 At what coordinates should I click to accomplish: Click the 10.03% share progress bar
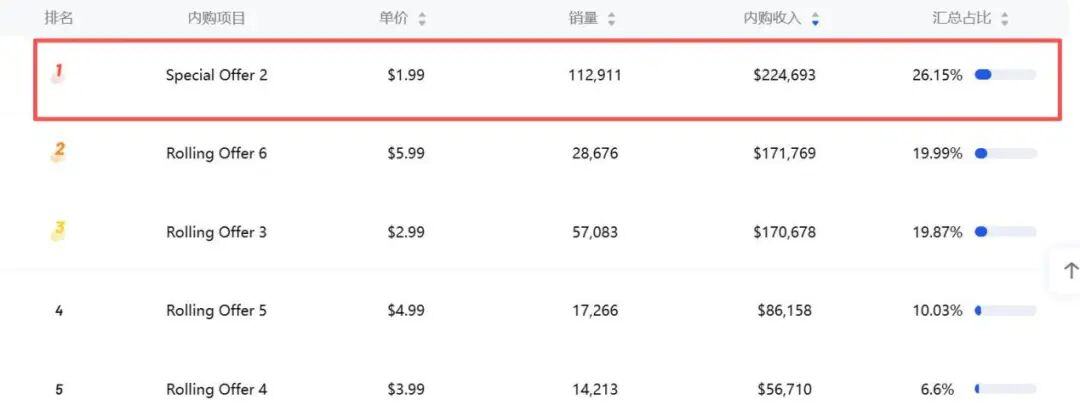[1005, 310]
